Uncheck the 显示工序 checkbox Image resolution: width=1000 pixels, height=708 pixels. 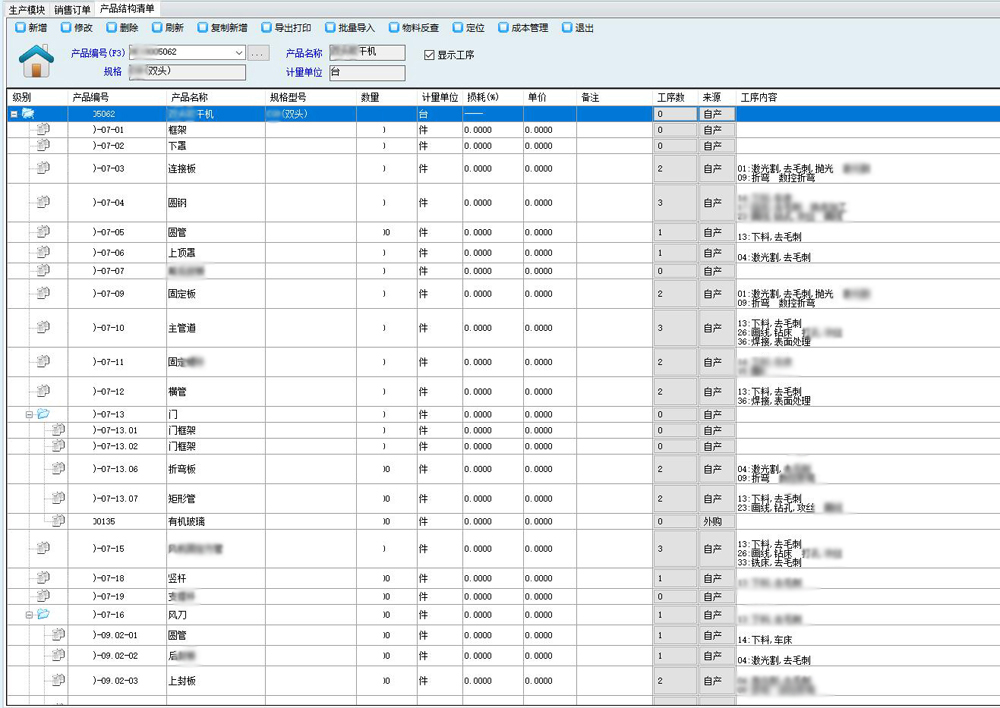pos(430,55)
